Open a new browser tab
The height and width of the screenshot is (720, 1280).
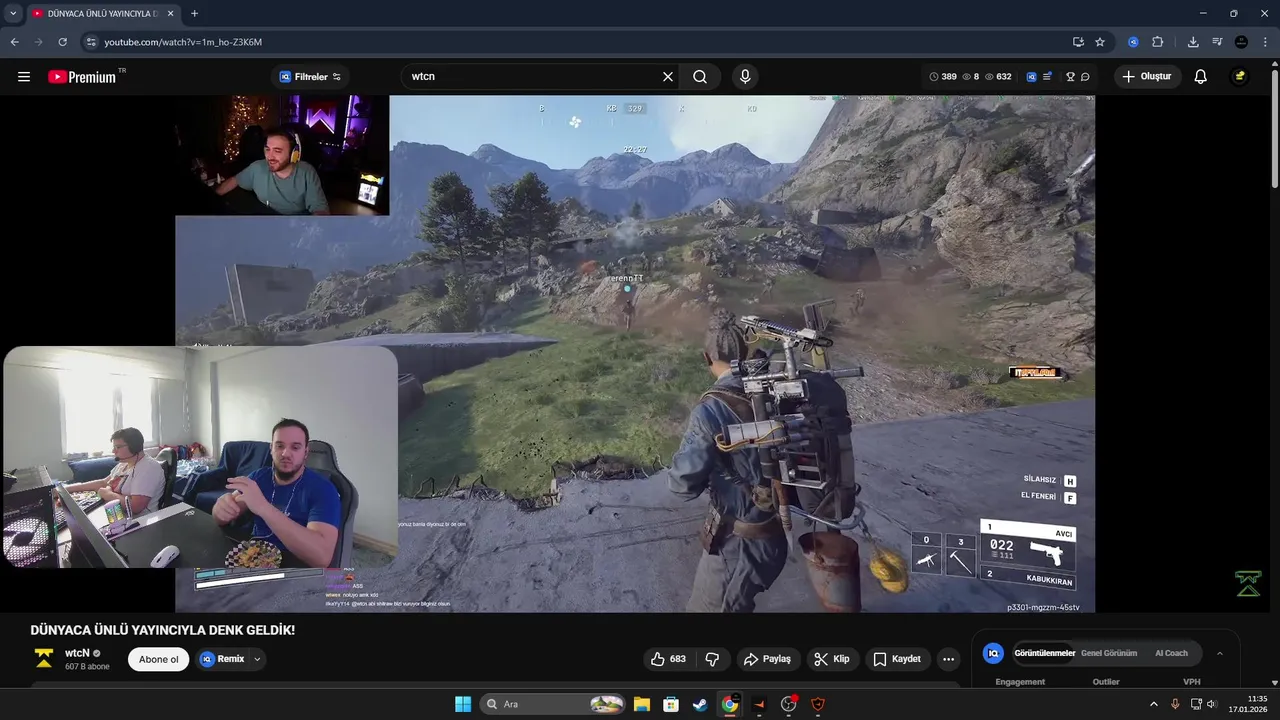click(194, 14)
